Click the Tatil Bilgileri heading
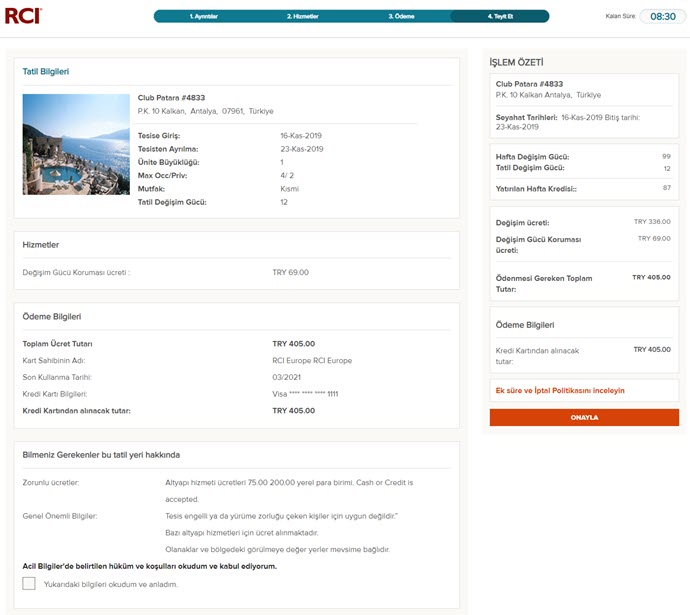This screenshot has width=690, height=615. pos(46,71)
